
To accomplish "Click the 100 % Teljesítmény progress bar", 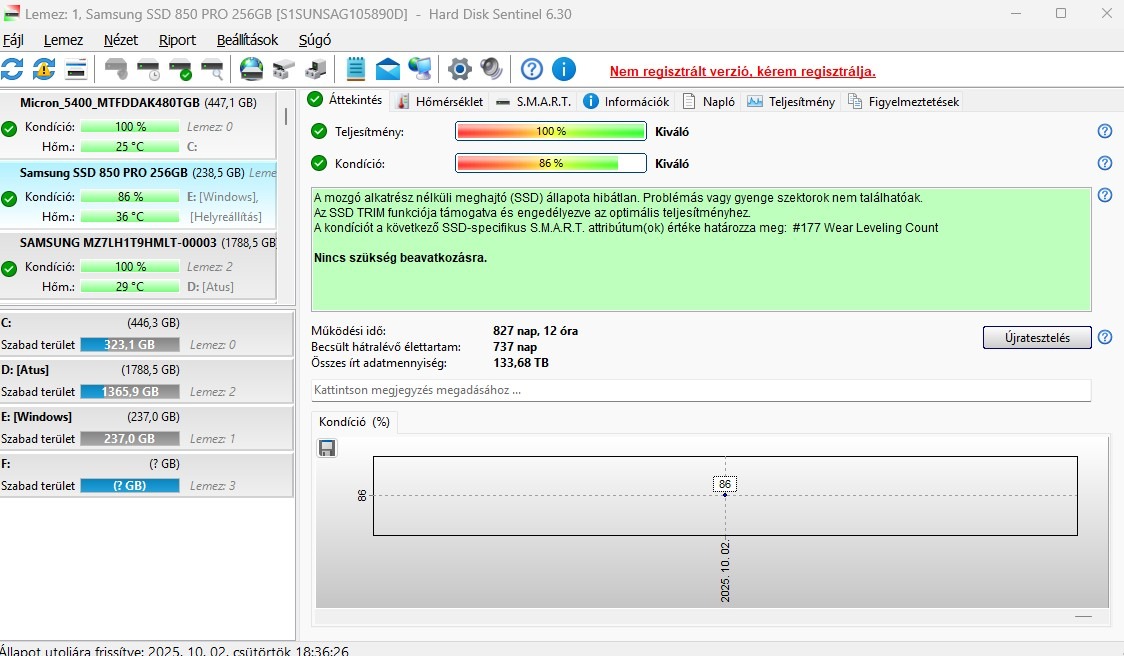I will [x=551, y=131].
